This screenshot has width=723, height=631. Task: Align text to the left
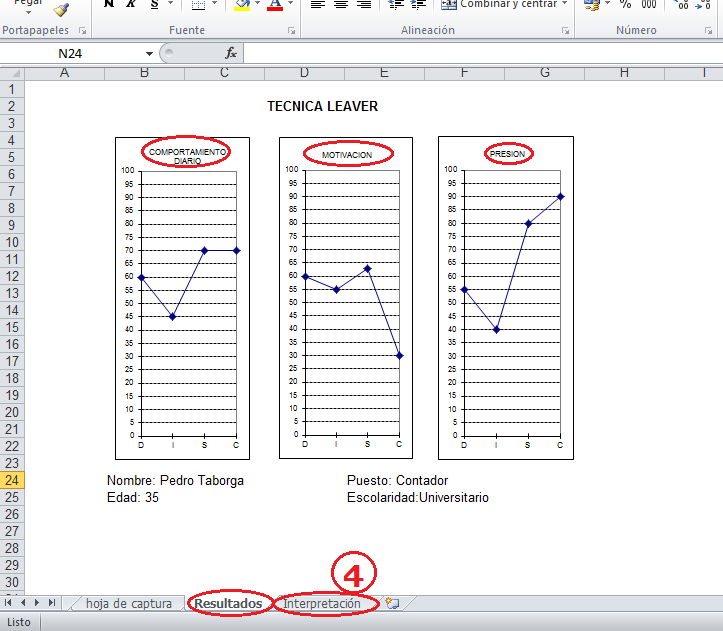pos(317,5)
